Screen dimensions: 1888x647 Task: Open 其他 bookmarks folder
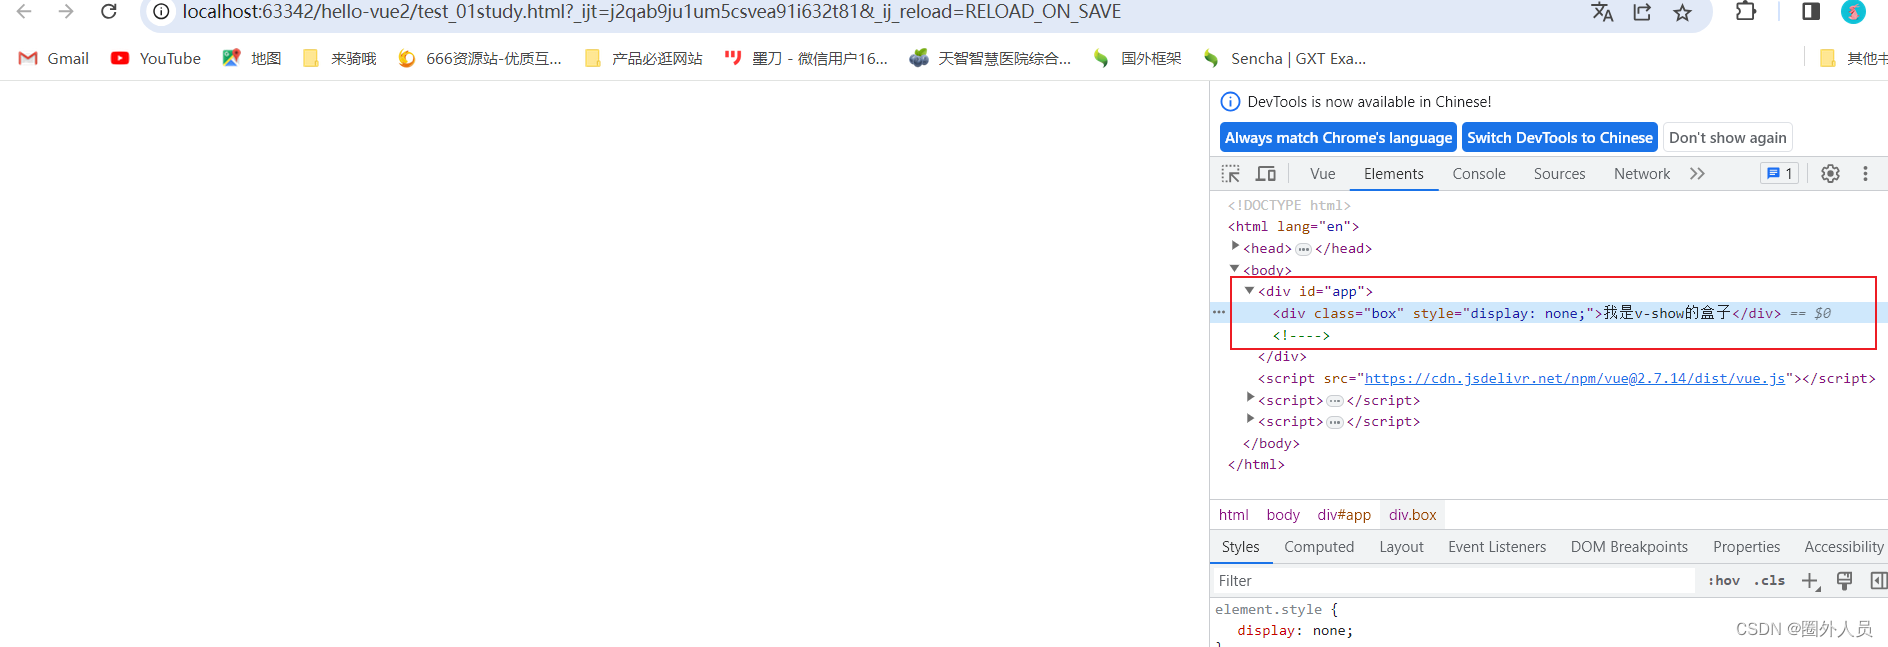(1853, 58)
